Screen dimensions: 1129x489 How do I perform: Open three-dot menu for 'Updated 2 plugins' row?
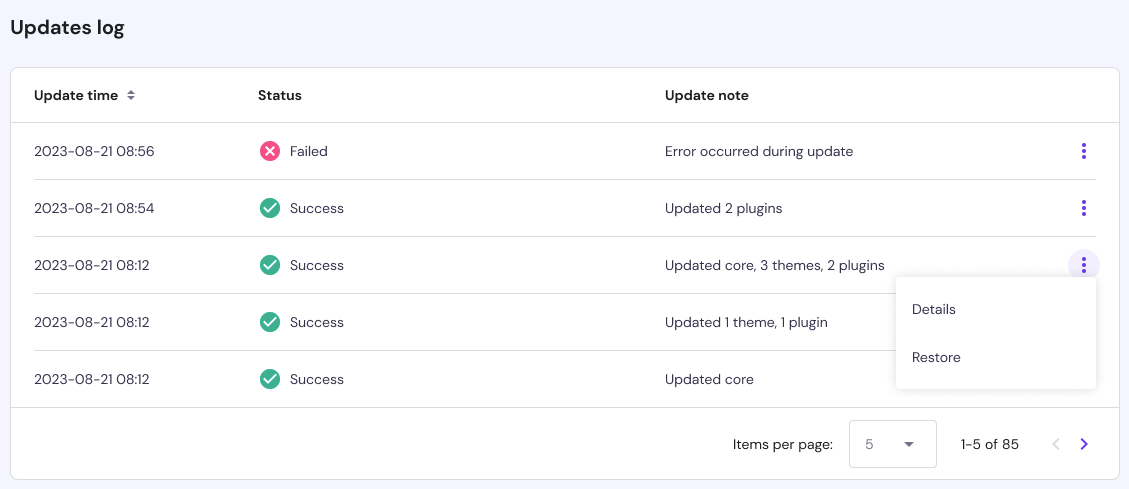point(1083,209)
